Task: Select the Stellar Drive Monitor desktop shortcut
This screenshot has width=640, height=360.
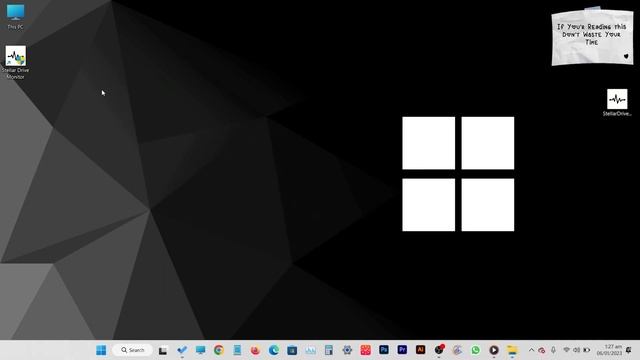Action: pyautogui.click(x=16, y=62)
